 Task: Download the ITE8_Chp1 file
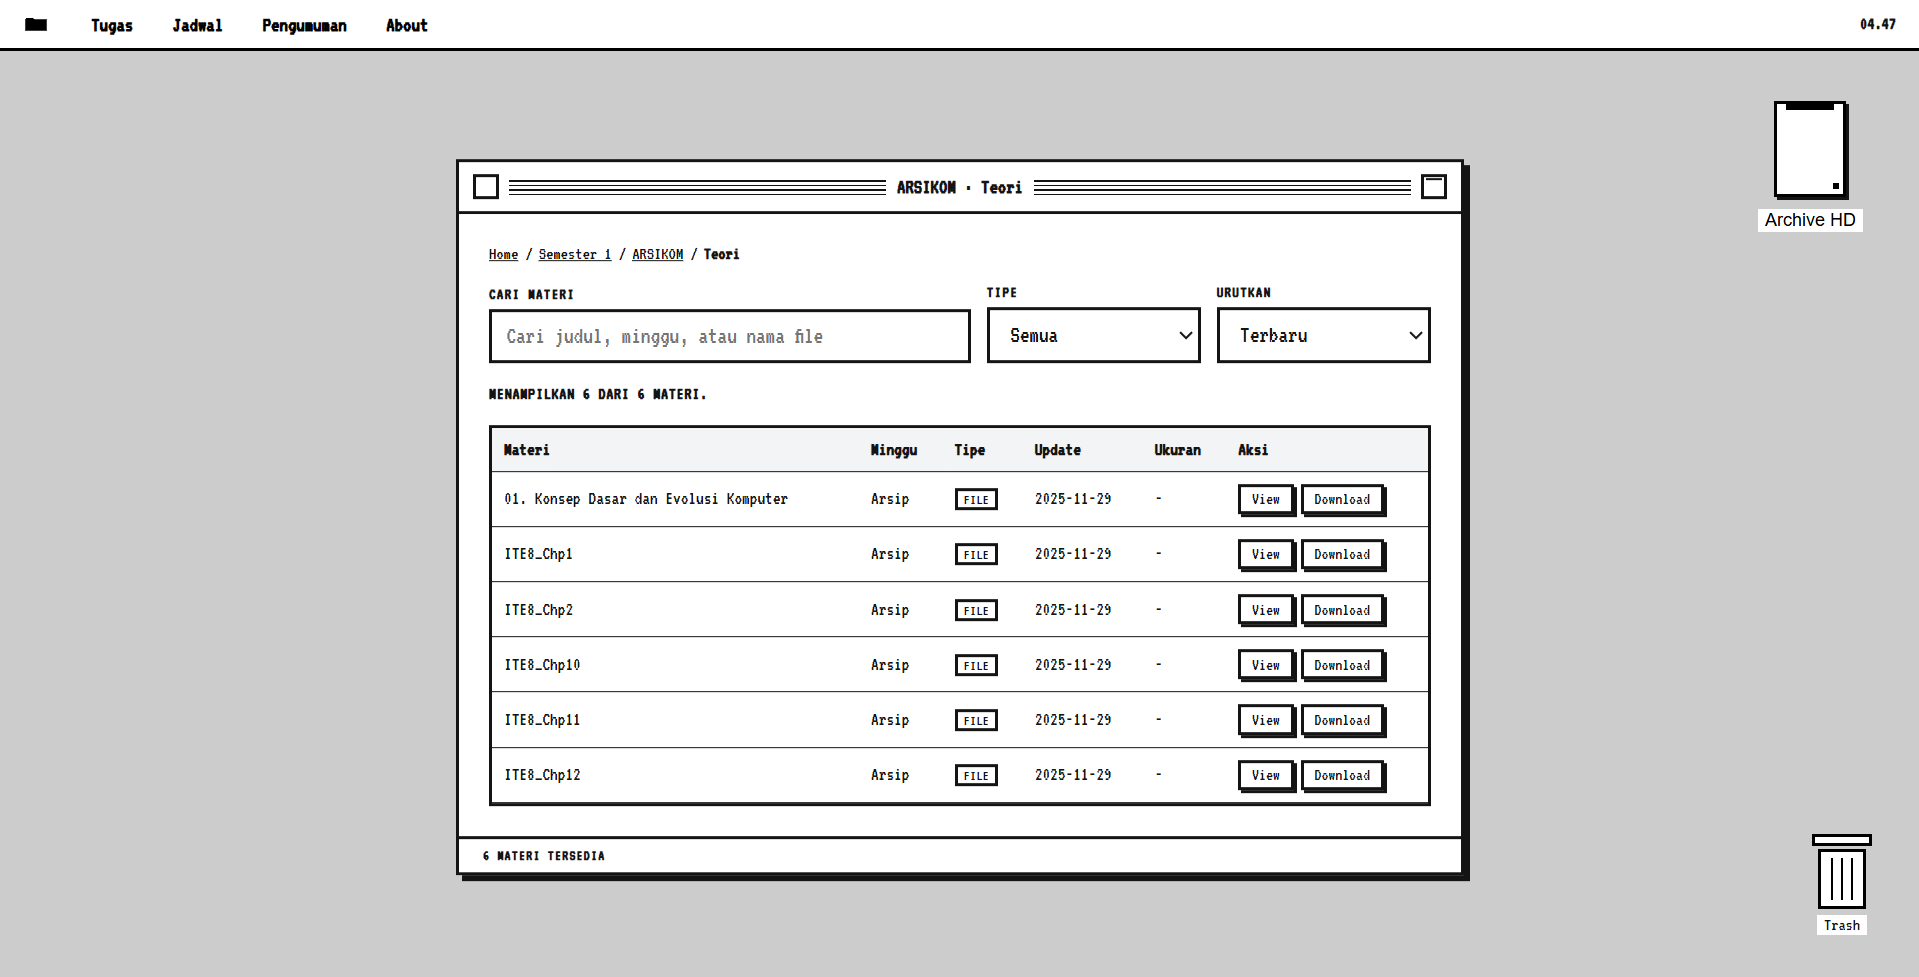click(1342, 555)
